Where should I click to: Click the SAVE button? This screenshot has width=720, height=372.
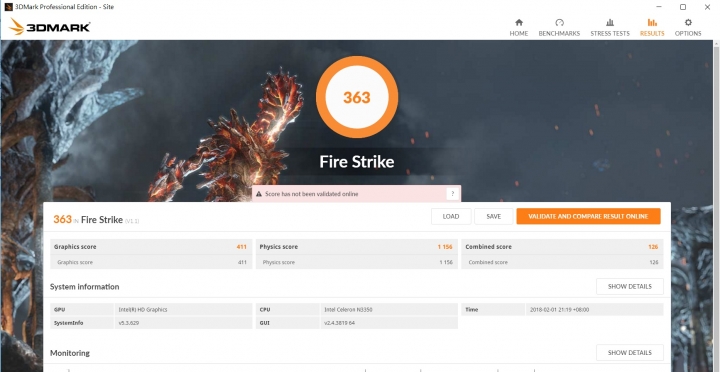494,216
